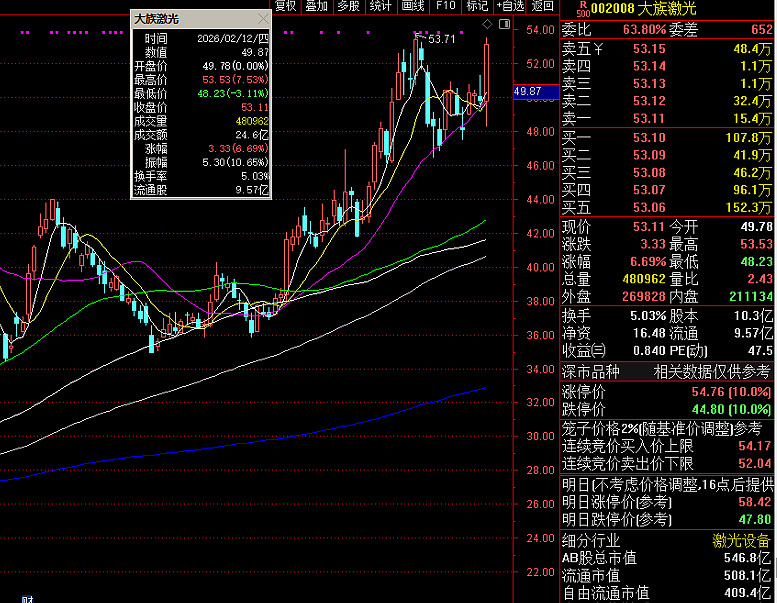Viewport: 777px width, 603px height.
Task: Close the 大族激光 info popup
Action: pos(263,19)
